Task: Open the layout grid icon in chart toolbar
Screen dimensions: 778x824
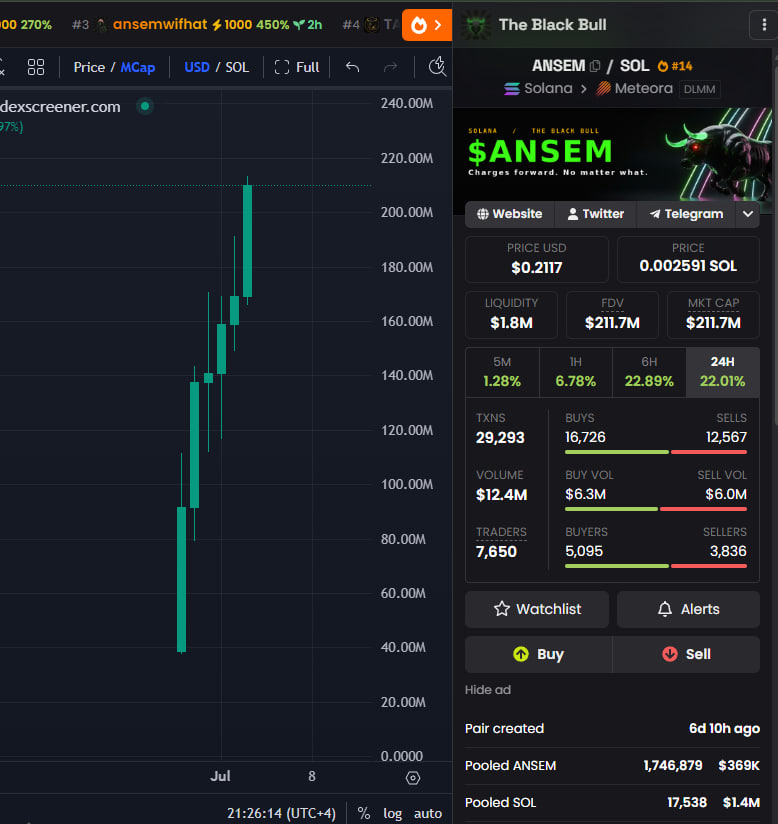Action: (x=36, y=67)
